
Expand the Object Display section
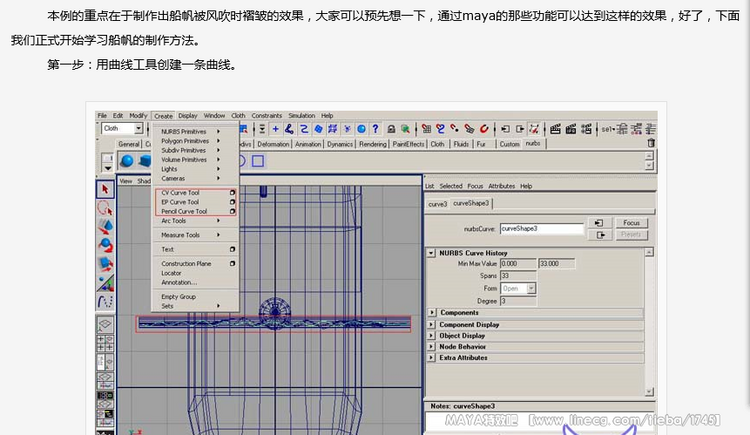[x=432, y=336]
